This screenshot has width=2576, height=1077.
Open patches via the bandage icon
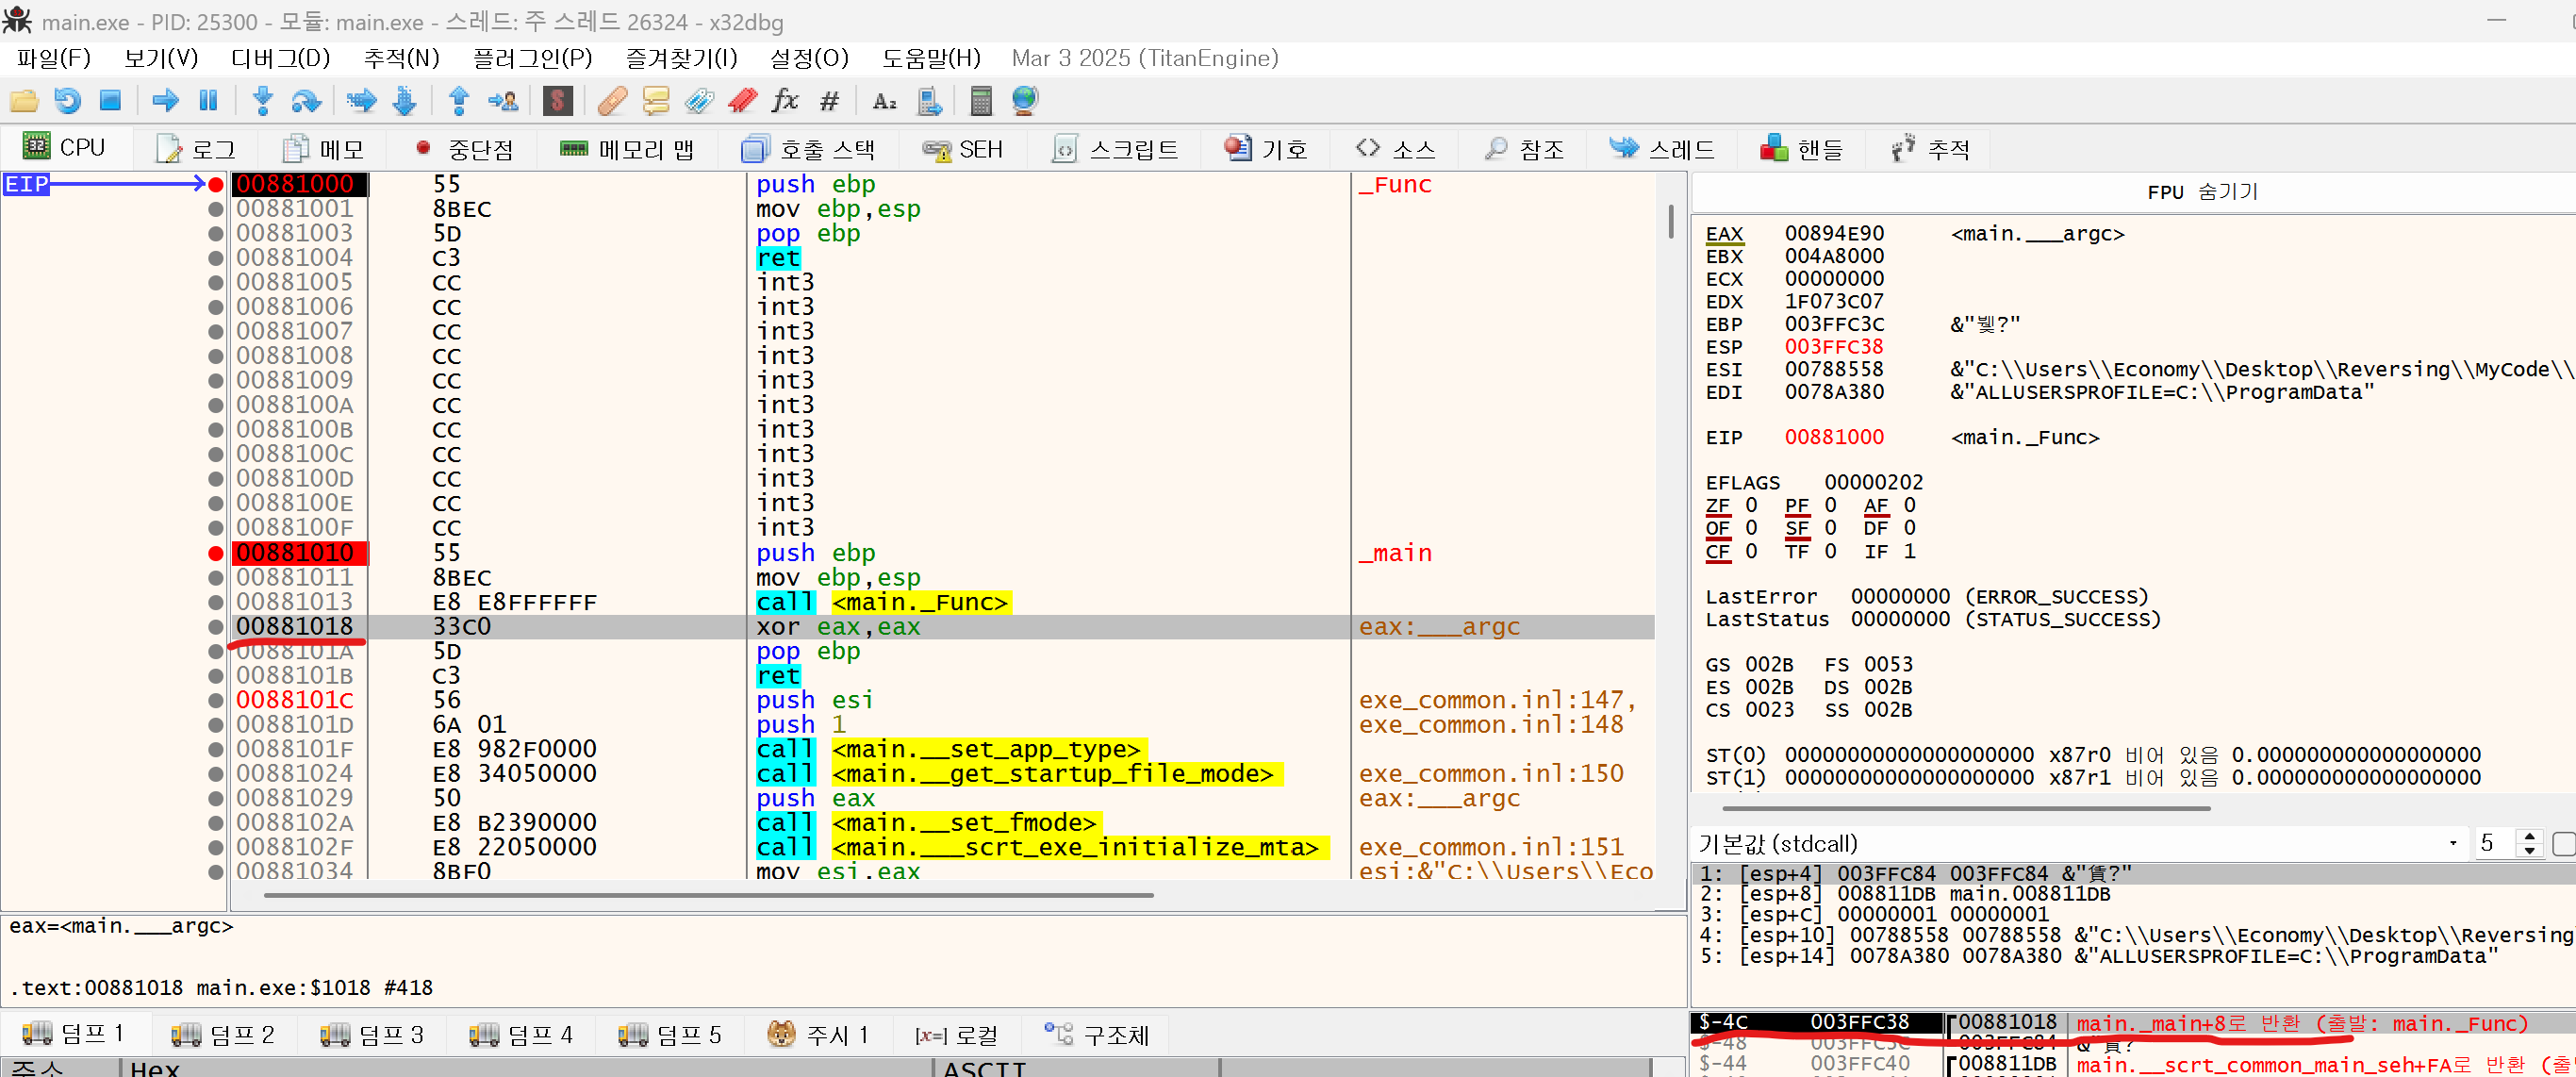[x=612, y=100]
